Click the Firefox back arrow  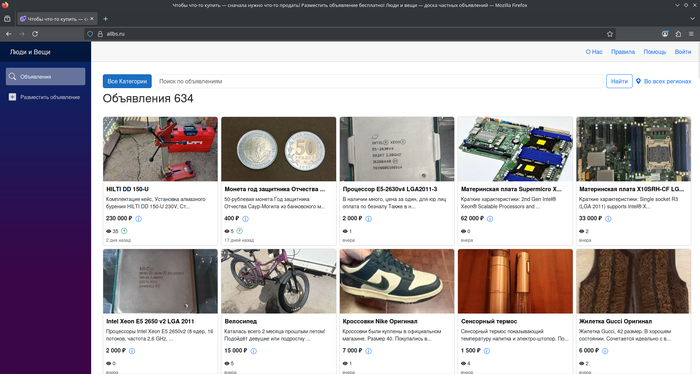coord(8,34)
